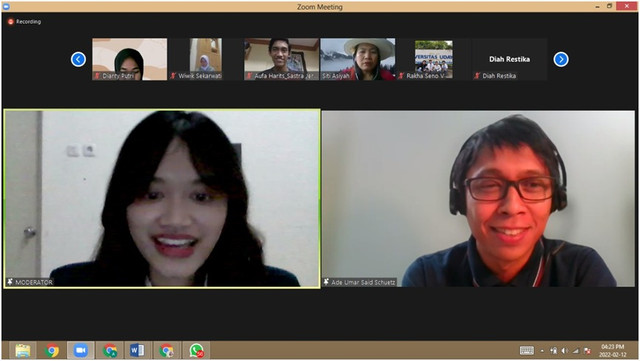Open File Explorer from taskbar
640x361 pixels.
[x=23, y=350]
